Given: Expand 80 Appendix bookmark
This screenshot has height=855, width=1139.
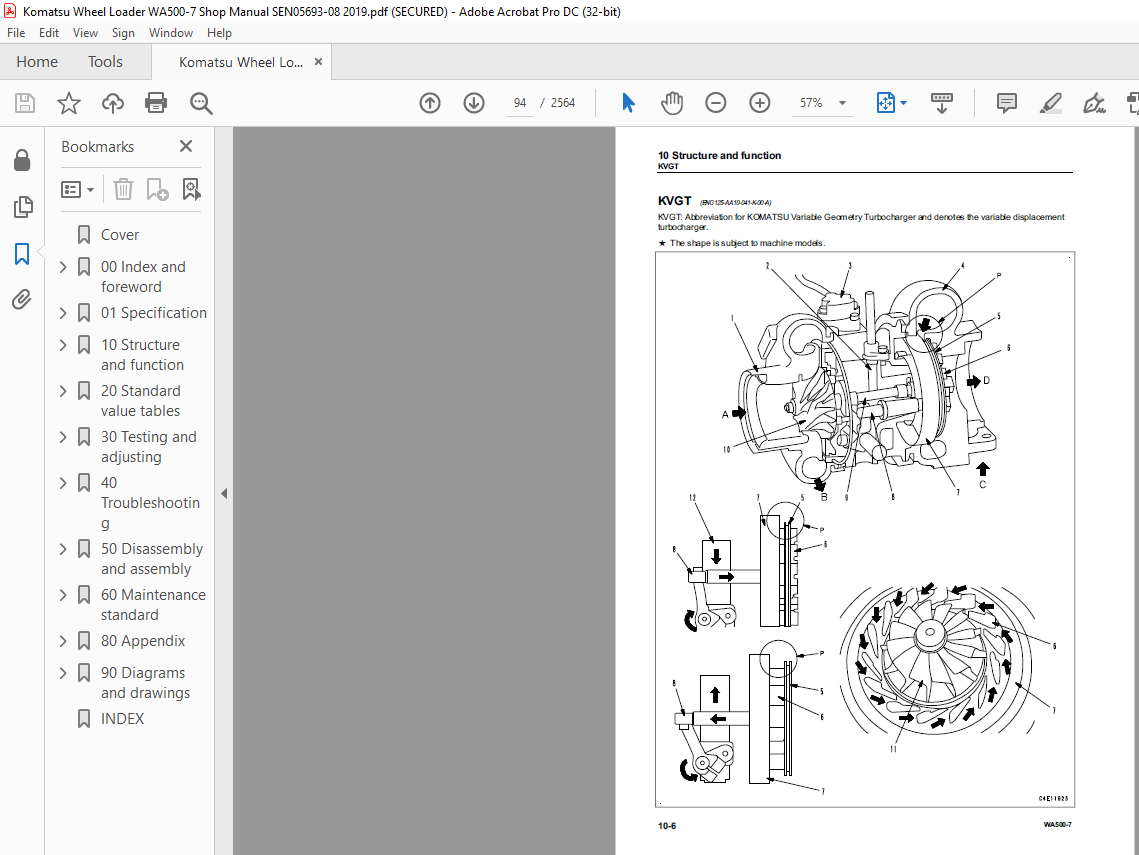Looking at the screenshot, I should point(63,641).
